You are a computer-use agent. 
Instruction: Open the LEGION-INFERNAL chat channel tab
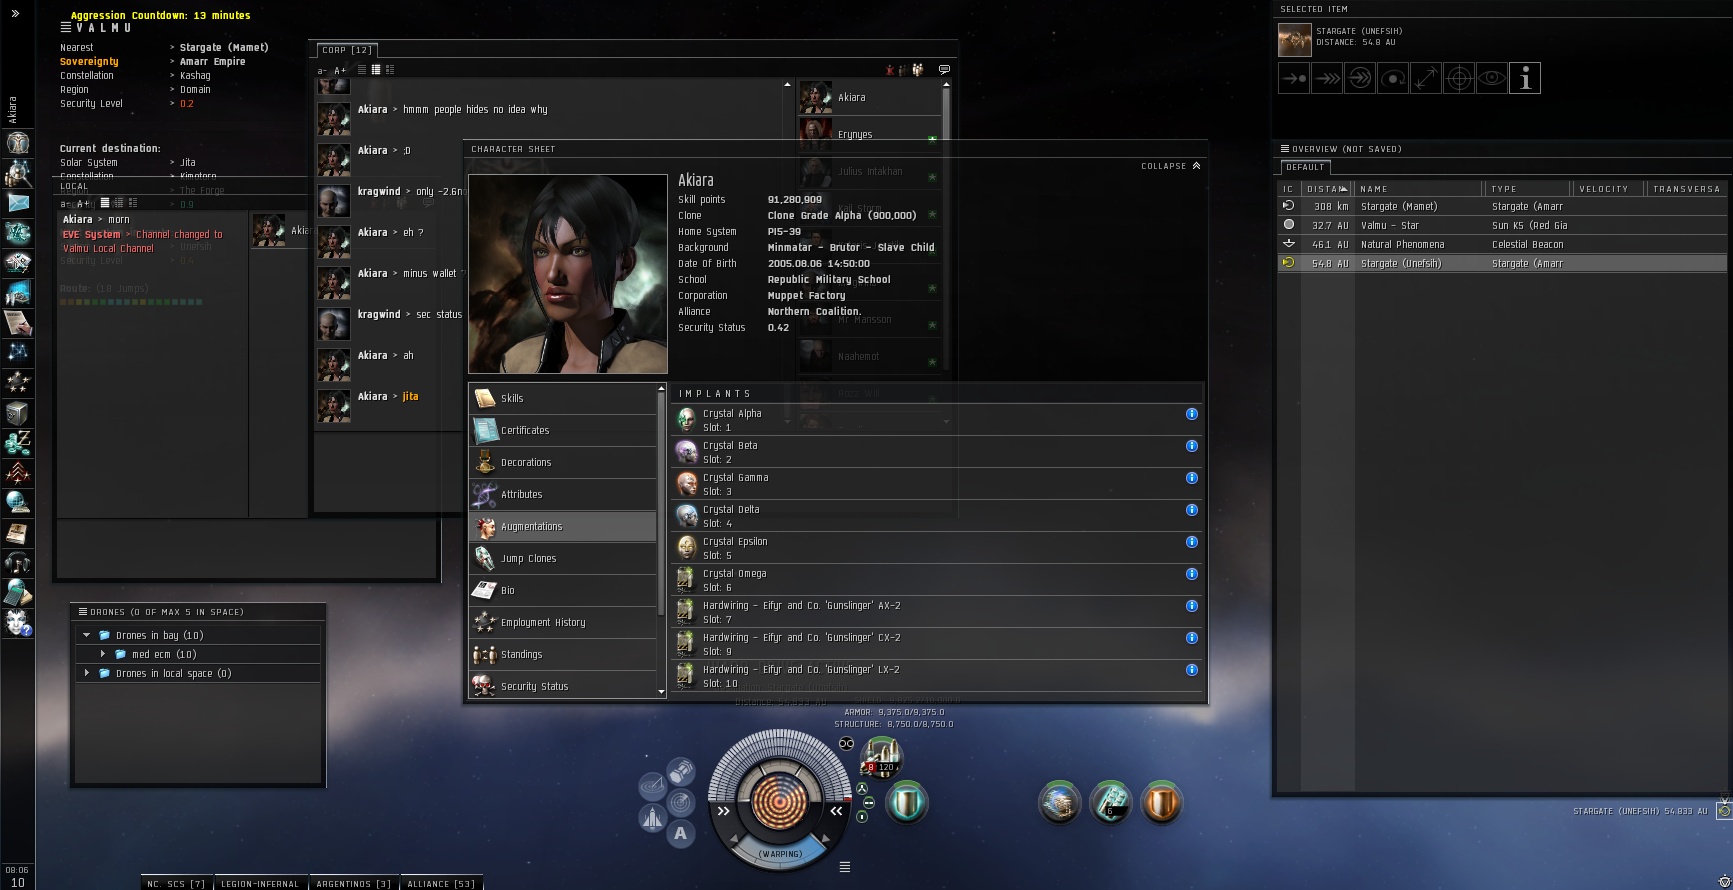point(260,883)
